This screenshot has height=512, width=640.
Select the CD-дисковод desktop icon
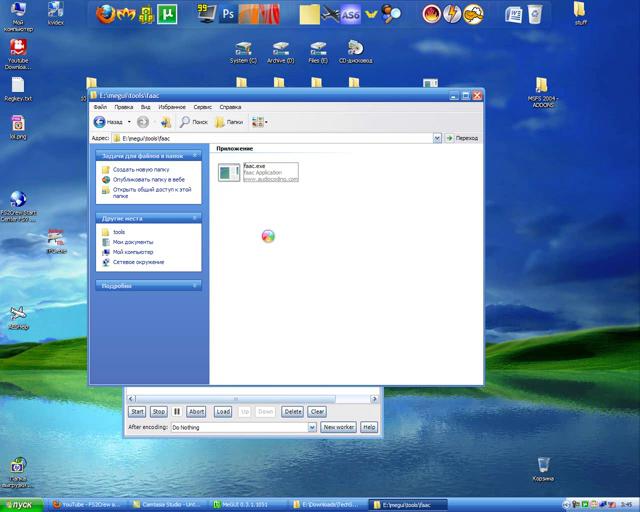pos(355,52)
